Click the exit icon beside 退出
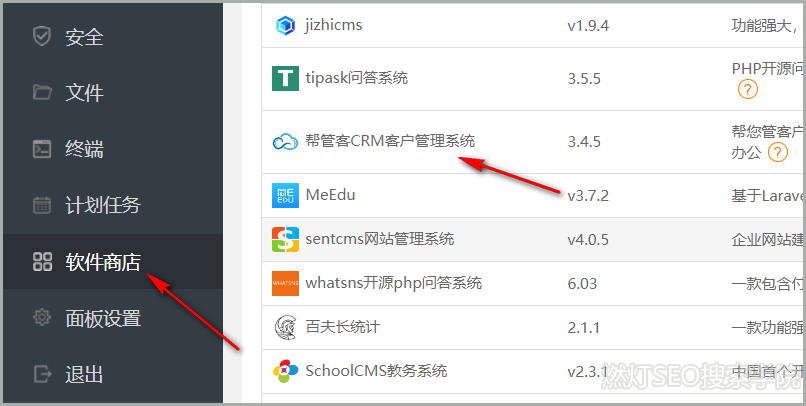This screenshot has width=806, height=406. [42, 374]
